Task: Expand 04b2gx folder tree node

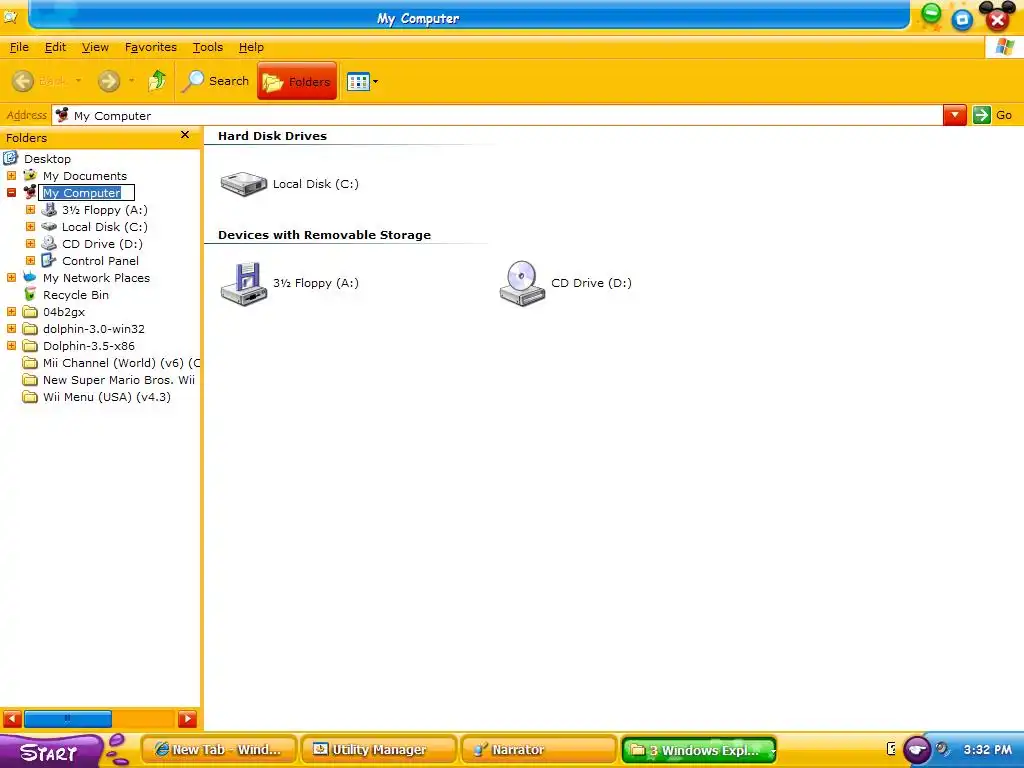Action: coord(11,312)
